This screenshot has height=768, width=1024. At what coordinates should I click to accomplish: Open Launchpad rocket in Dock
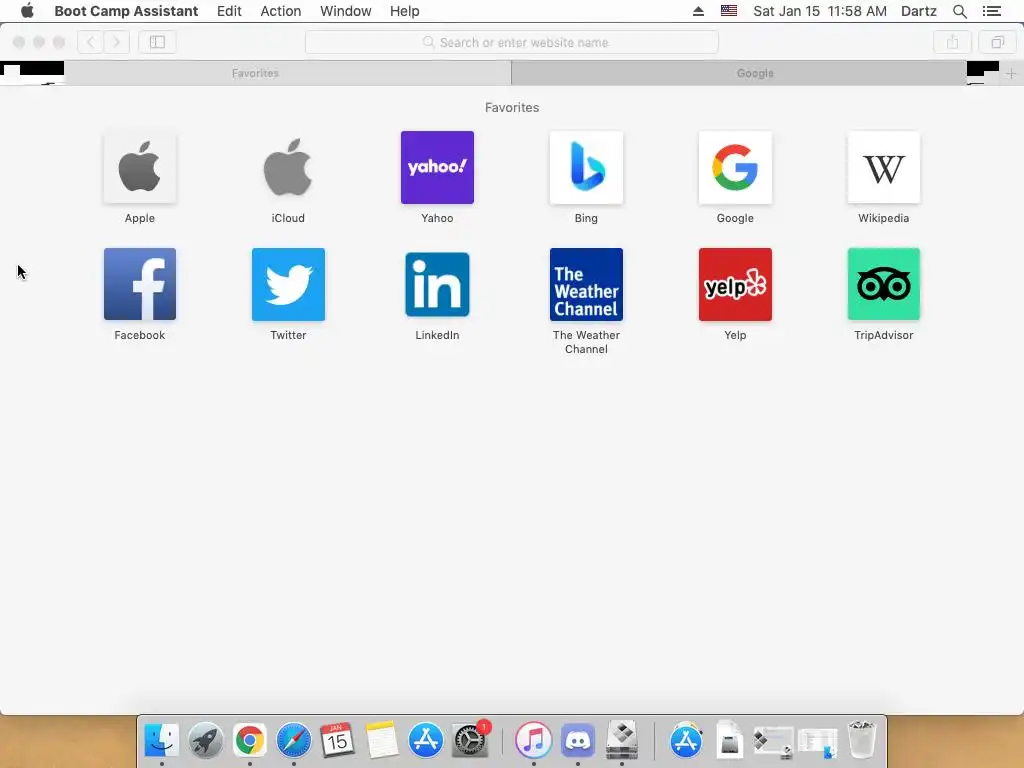click(x=205, y=740)
